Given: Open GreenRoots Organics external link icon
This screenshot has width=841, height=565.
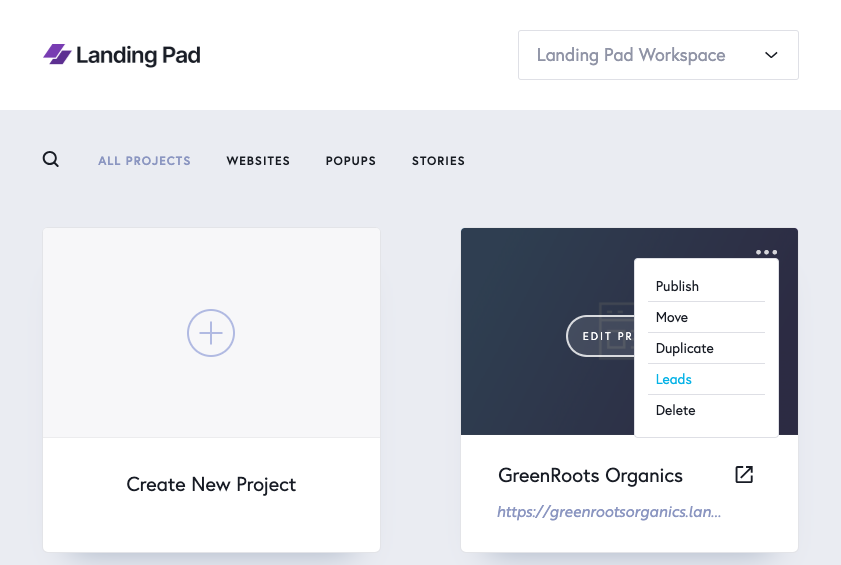Looking at the screenshot, I should (x=744, y=475).
